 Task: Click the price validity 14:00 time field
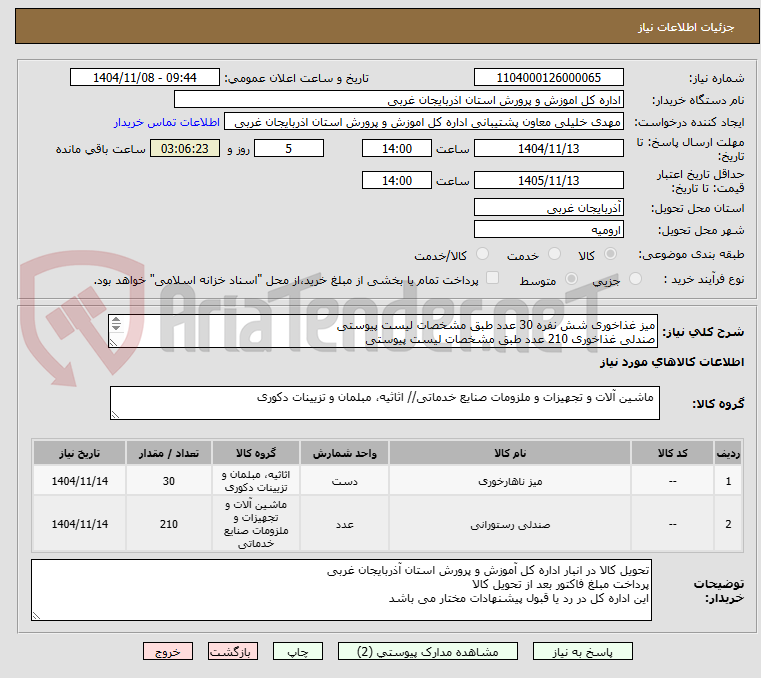(x=397, y=181)
